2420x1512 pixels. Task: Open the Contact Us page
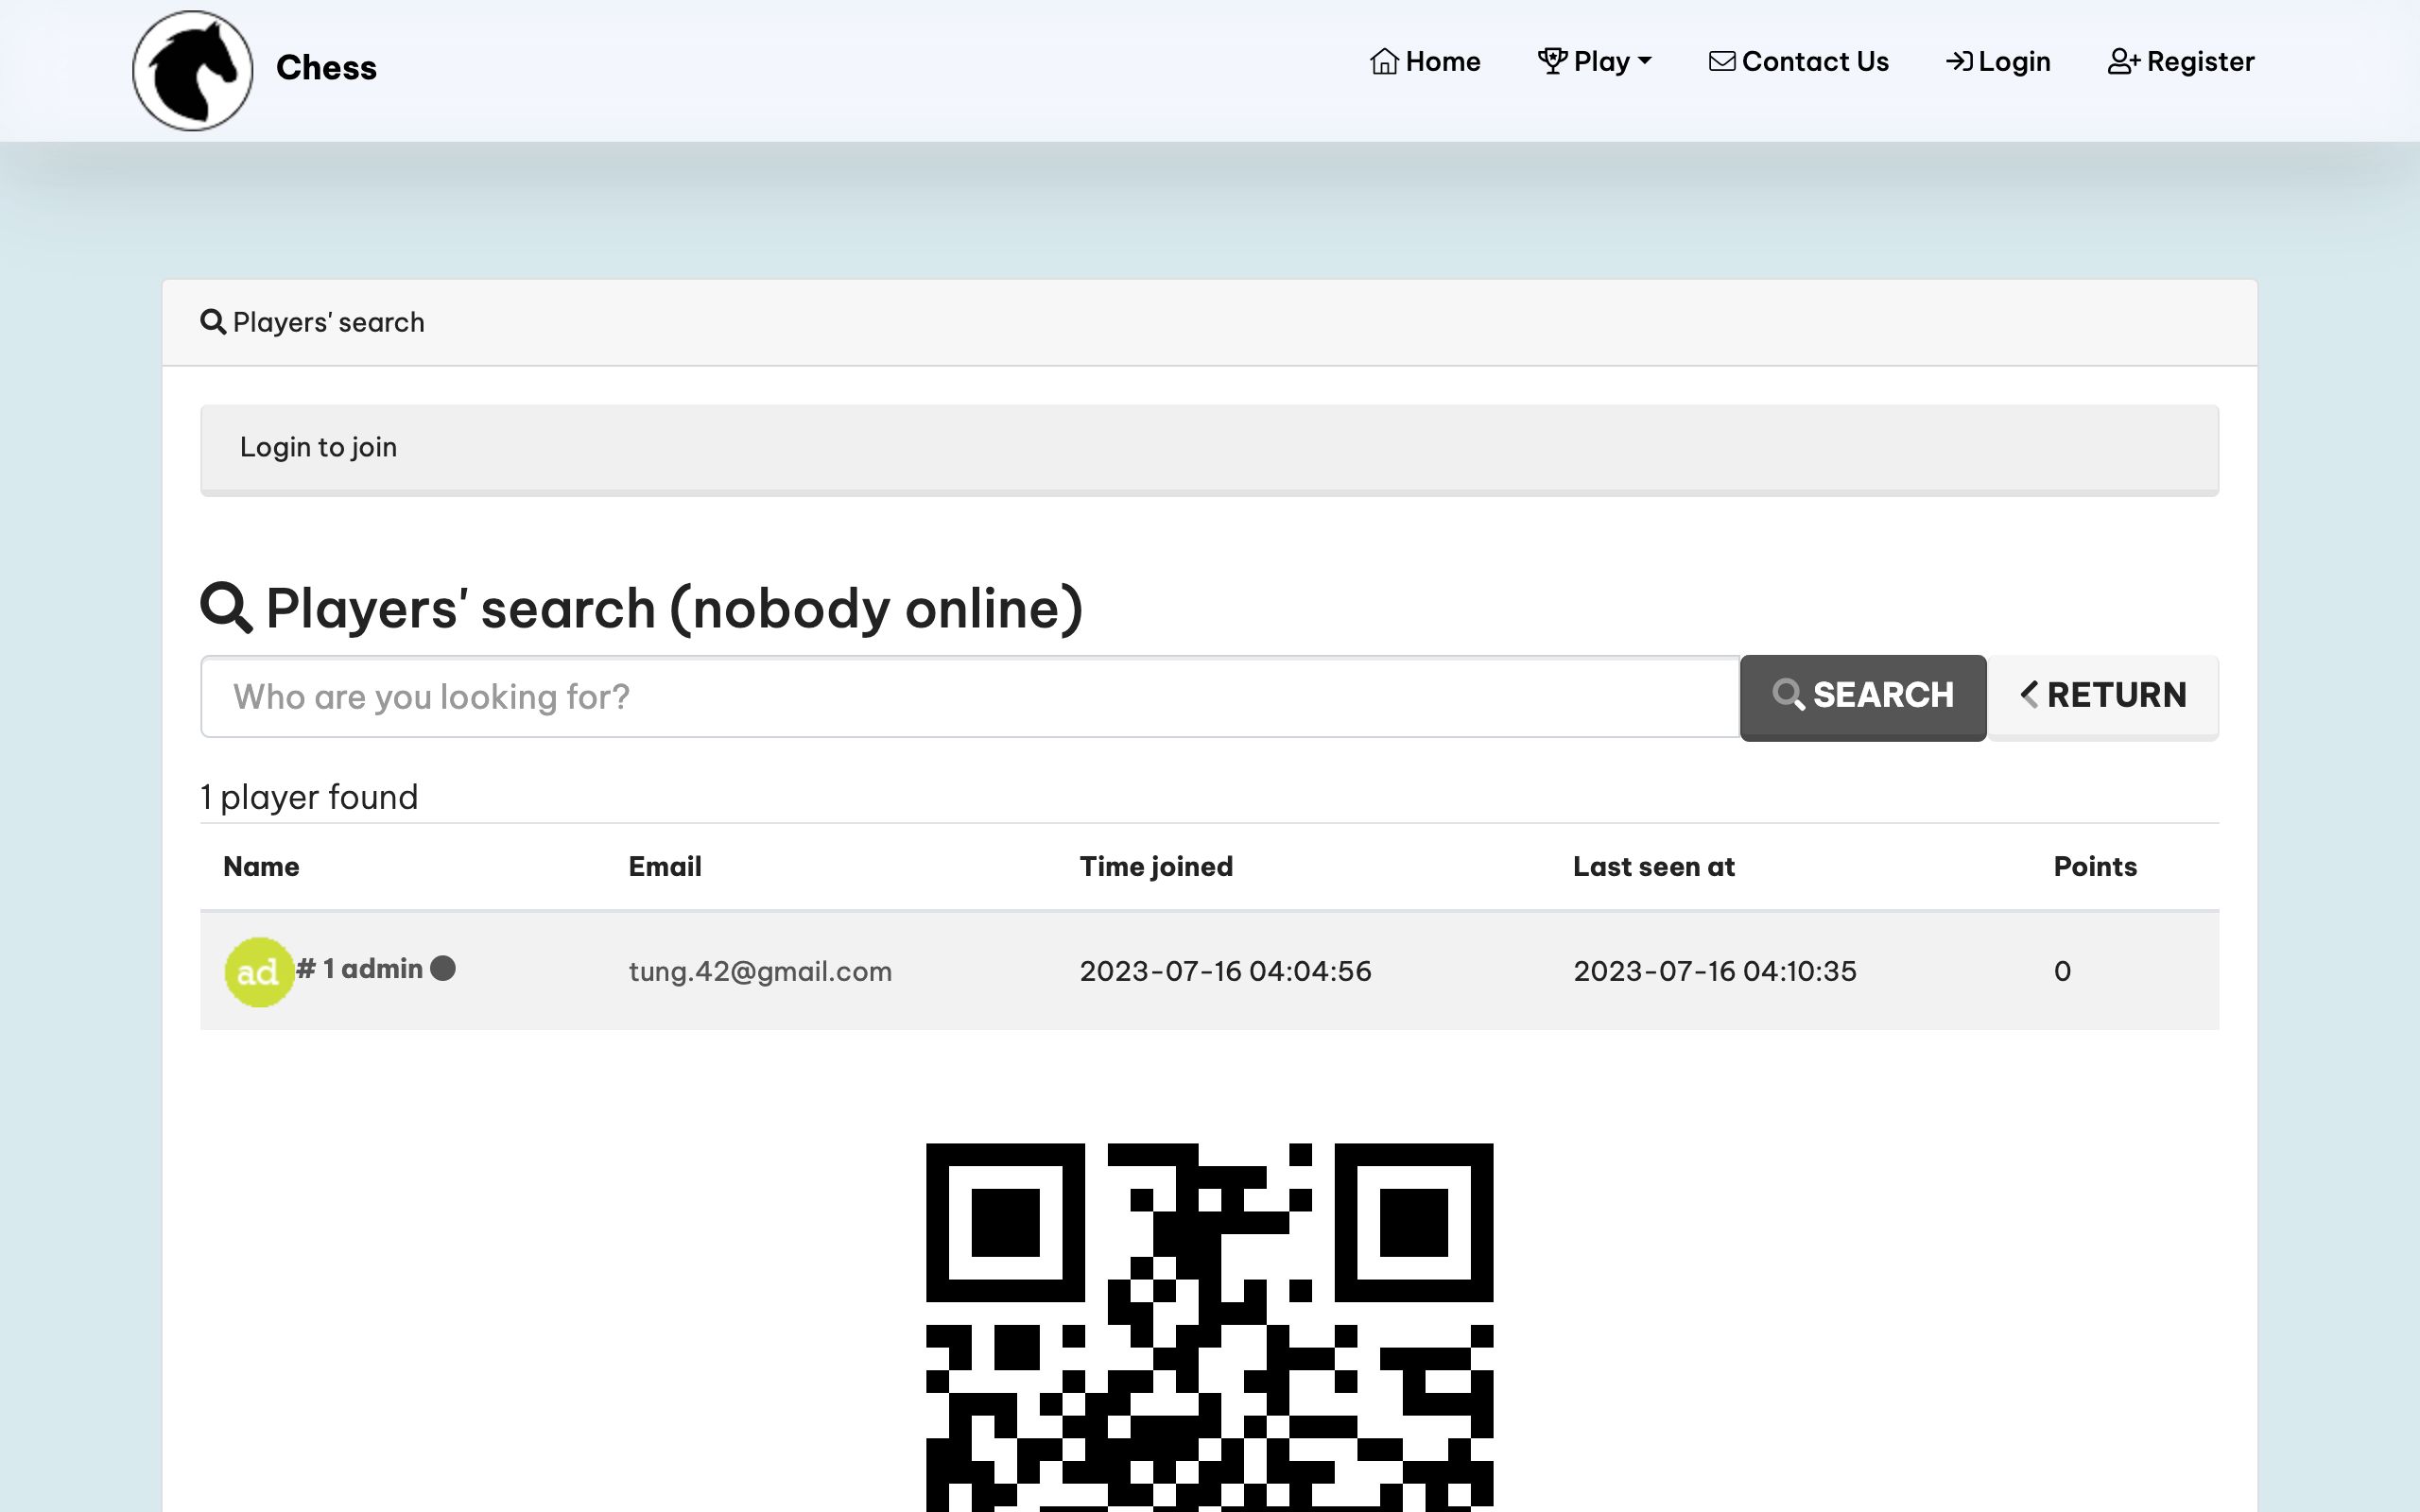[1799, 62]
